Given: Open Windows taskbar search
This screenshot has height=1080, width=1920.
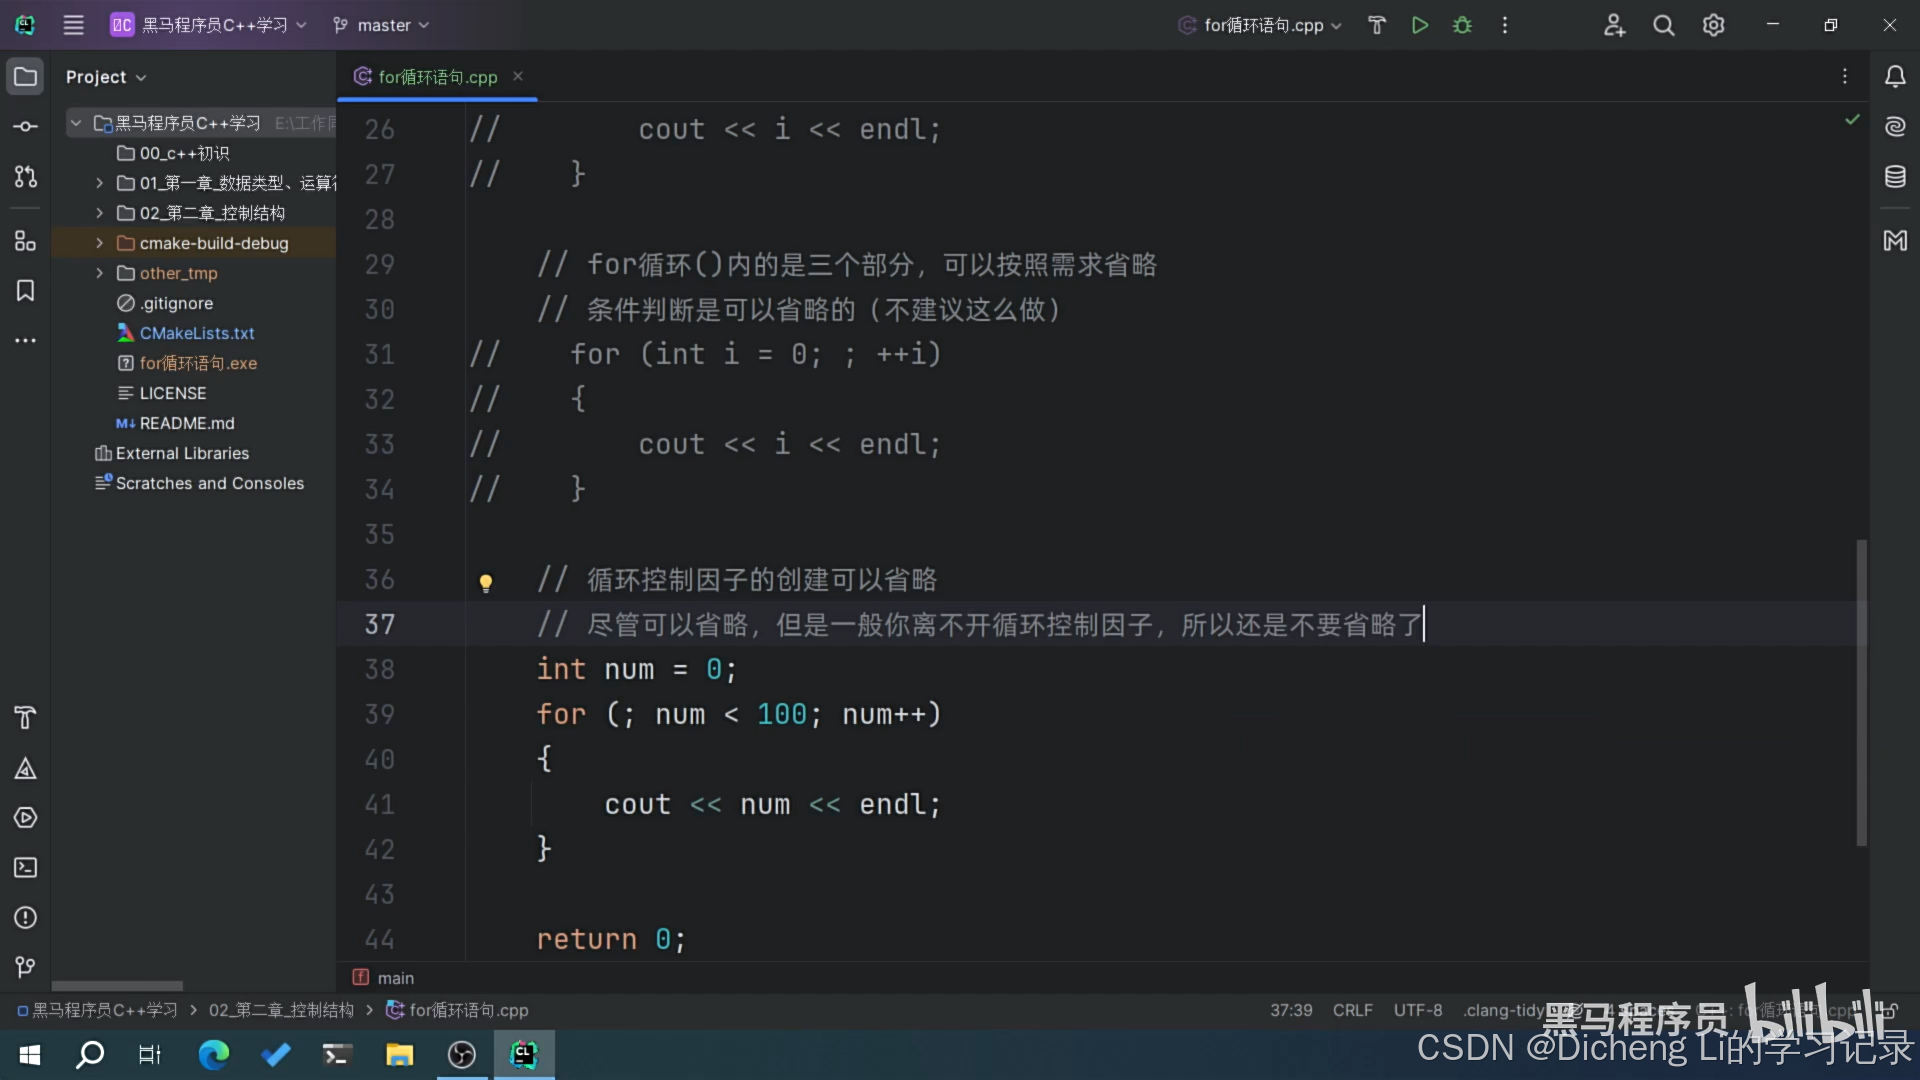Looking at the screenshot, I should pos(90,1054).
